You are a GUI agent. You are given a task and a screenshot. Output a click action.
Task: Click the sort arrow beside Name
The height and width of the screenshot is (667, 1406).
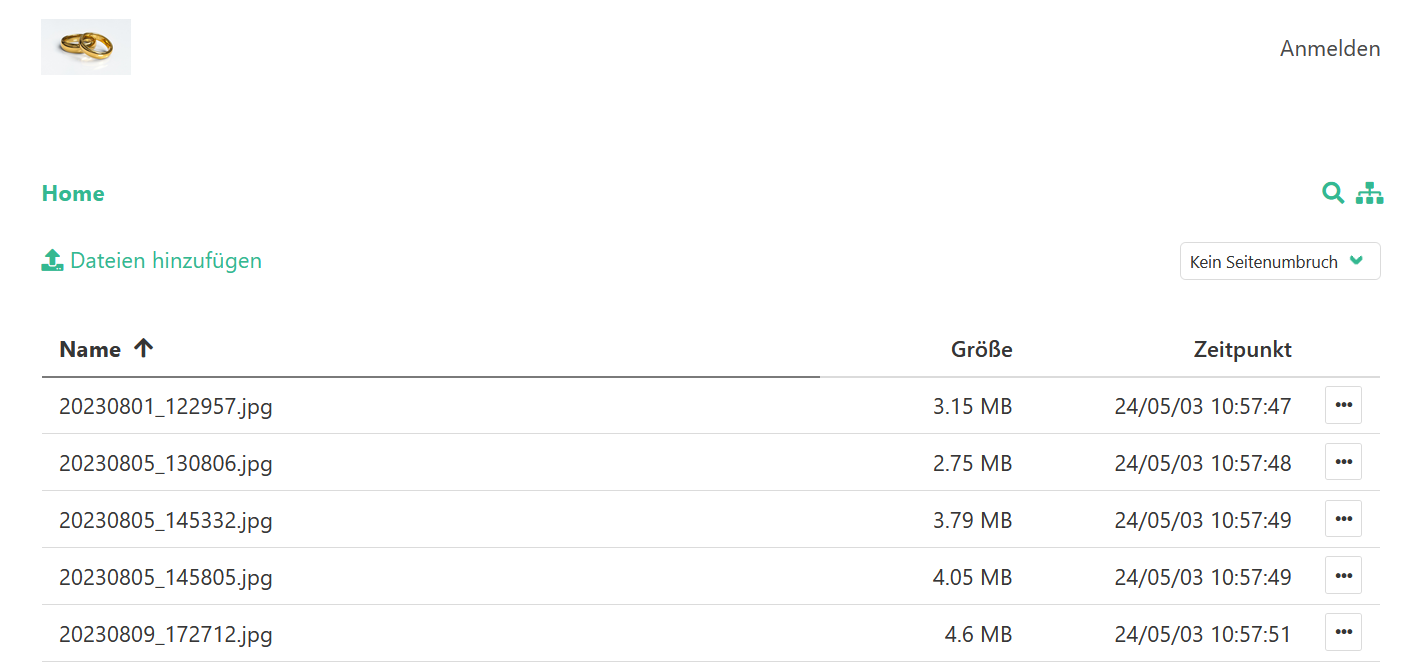pyautogui.click(x=144, y=348)
